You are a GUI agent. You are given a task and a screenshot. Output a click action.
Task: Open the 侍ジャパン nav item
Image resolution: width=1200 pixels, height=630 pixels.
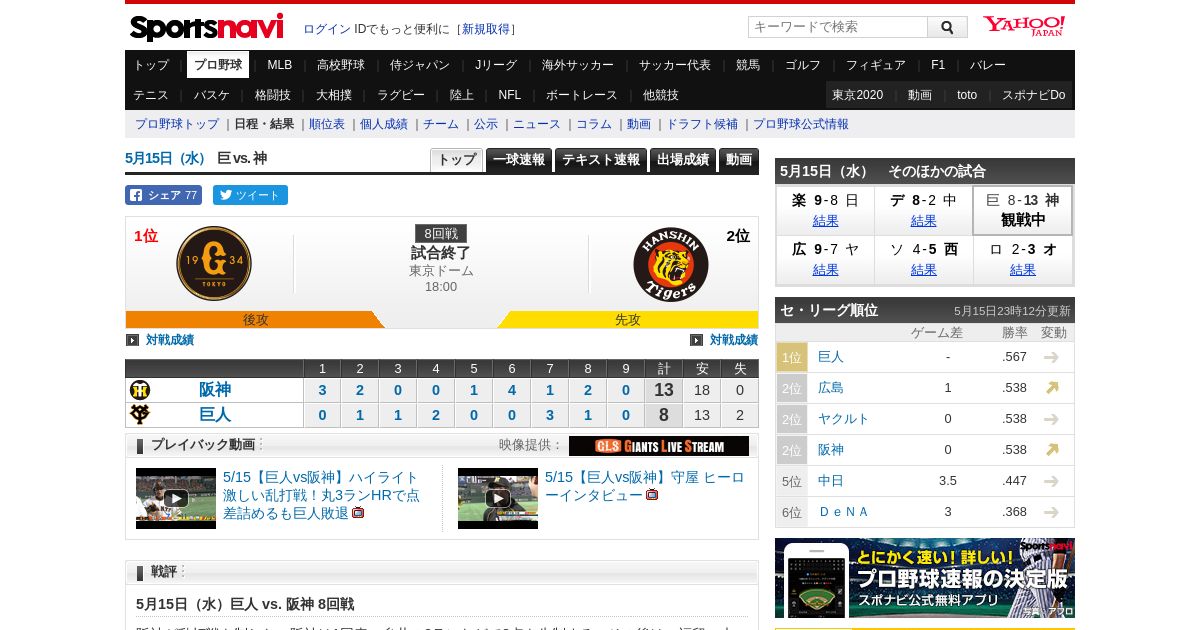[x=420, y=65]
